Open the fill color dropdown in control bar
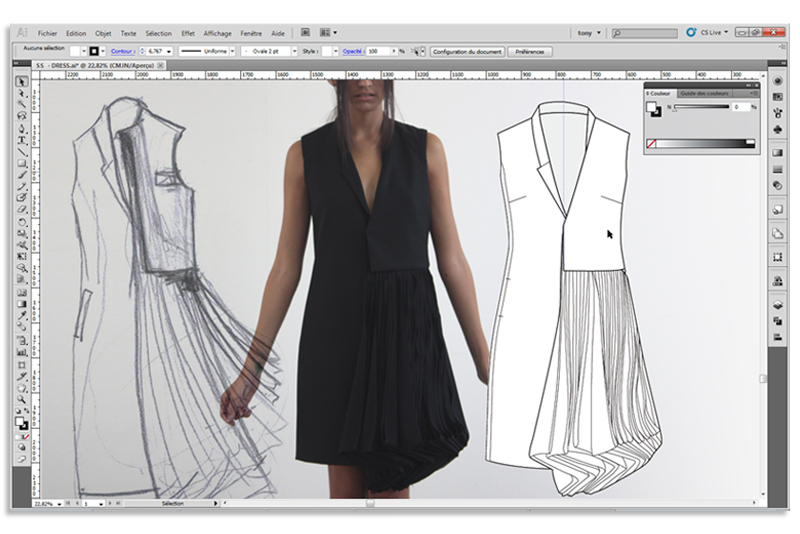Image resolution: width=800 pixels, height=534 pixels. [x=84, y=52]
